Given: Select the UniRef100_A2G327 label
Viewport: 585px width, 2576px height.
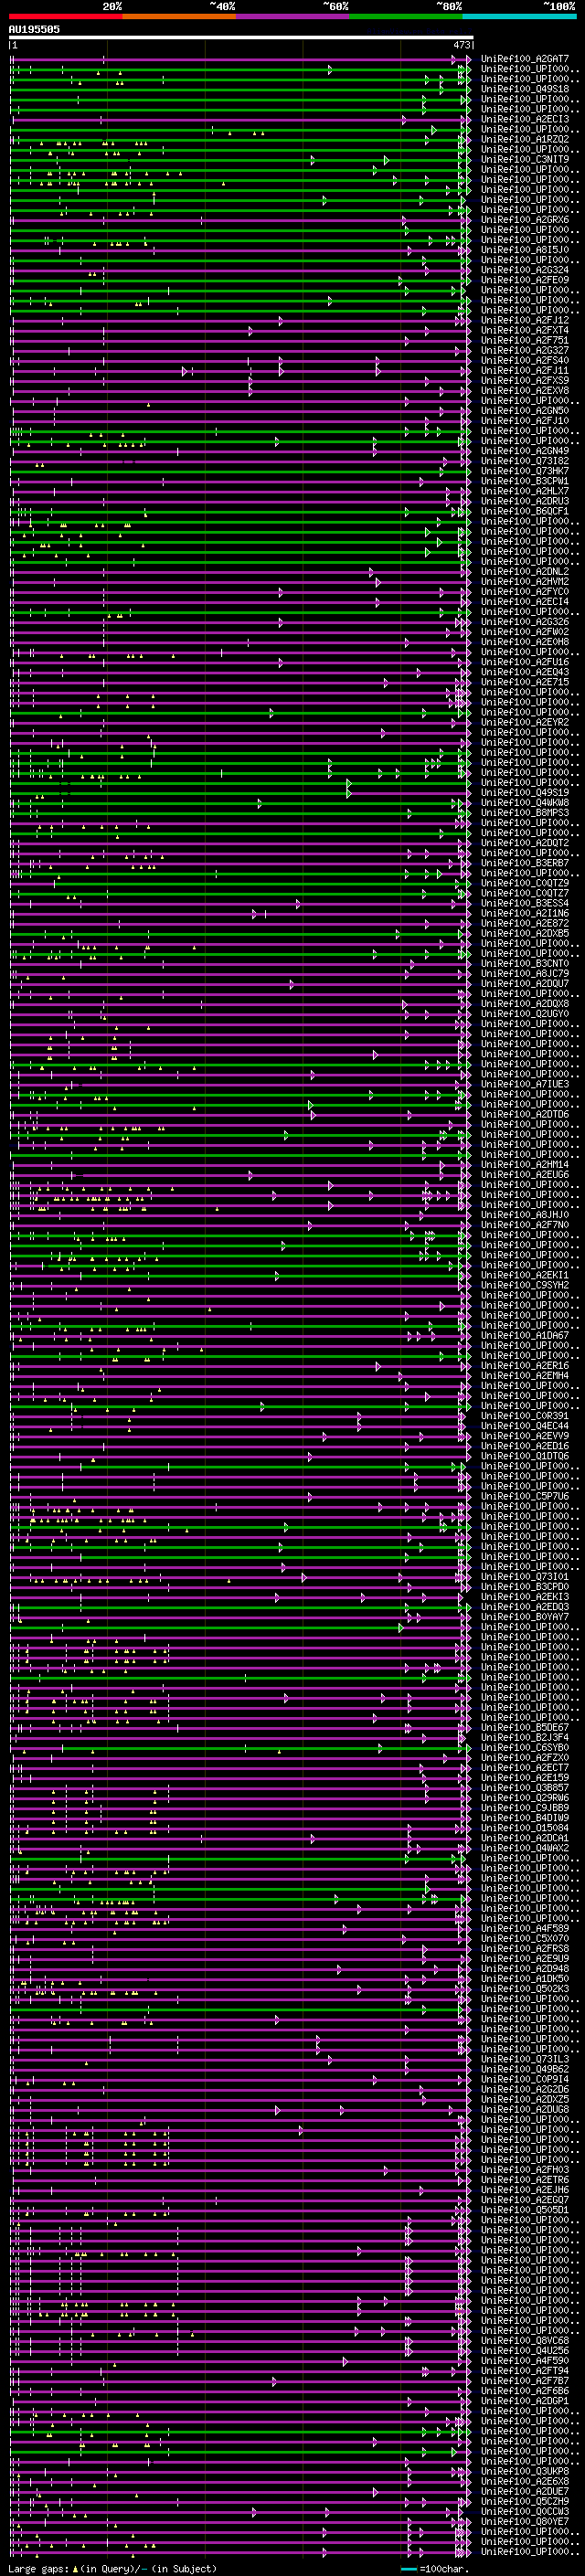Looking at the screenshot, I should click(525, 350).
